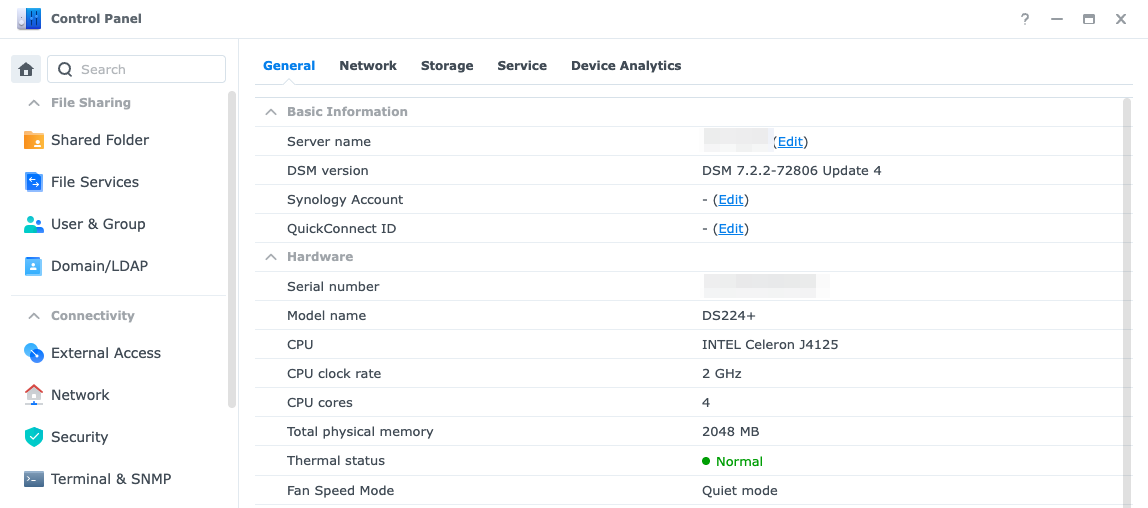Screen dimensions: 1148x508
Task: Close the Control Panel window
Action: tap(1121, 20)
